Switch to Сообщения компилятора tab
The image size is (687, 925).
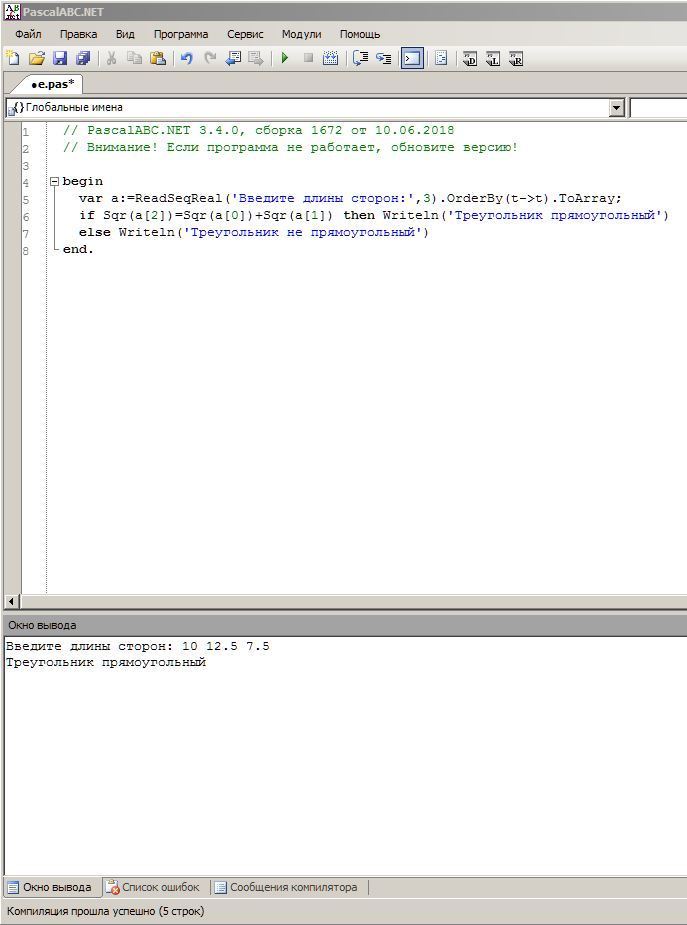click(x=286, y=887)
